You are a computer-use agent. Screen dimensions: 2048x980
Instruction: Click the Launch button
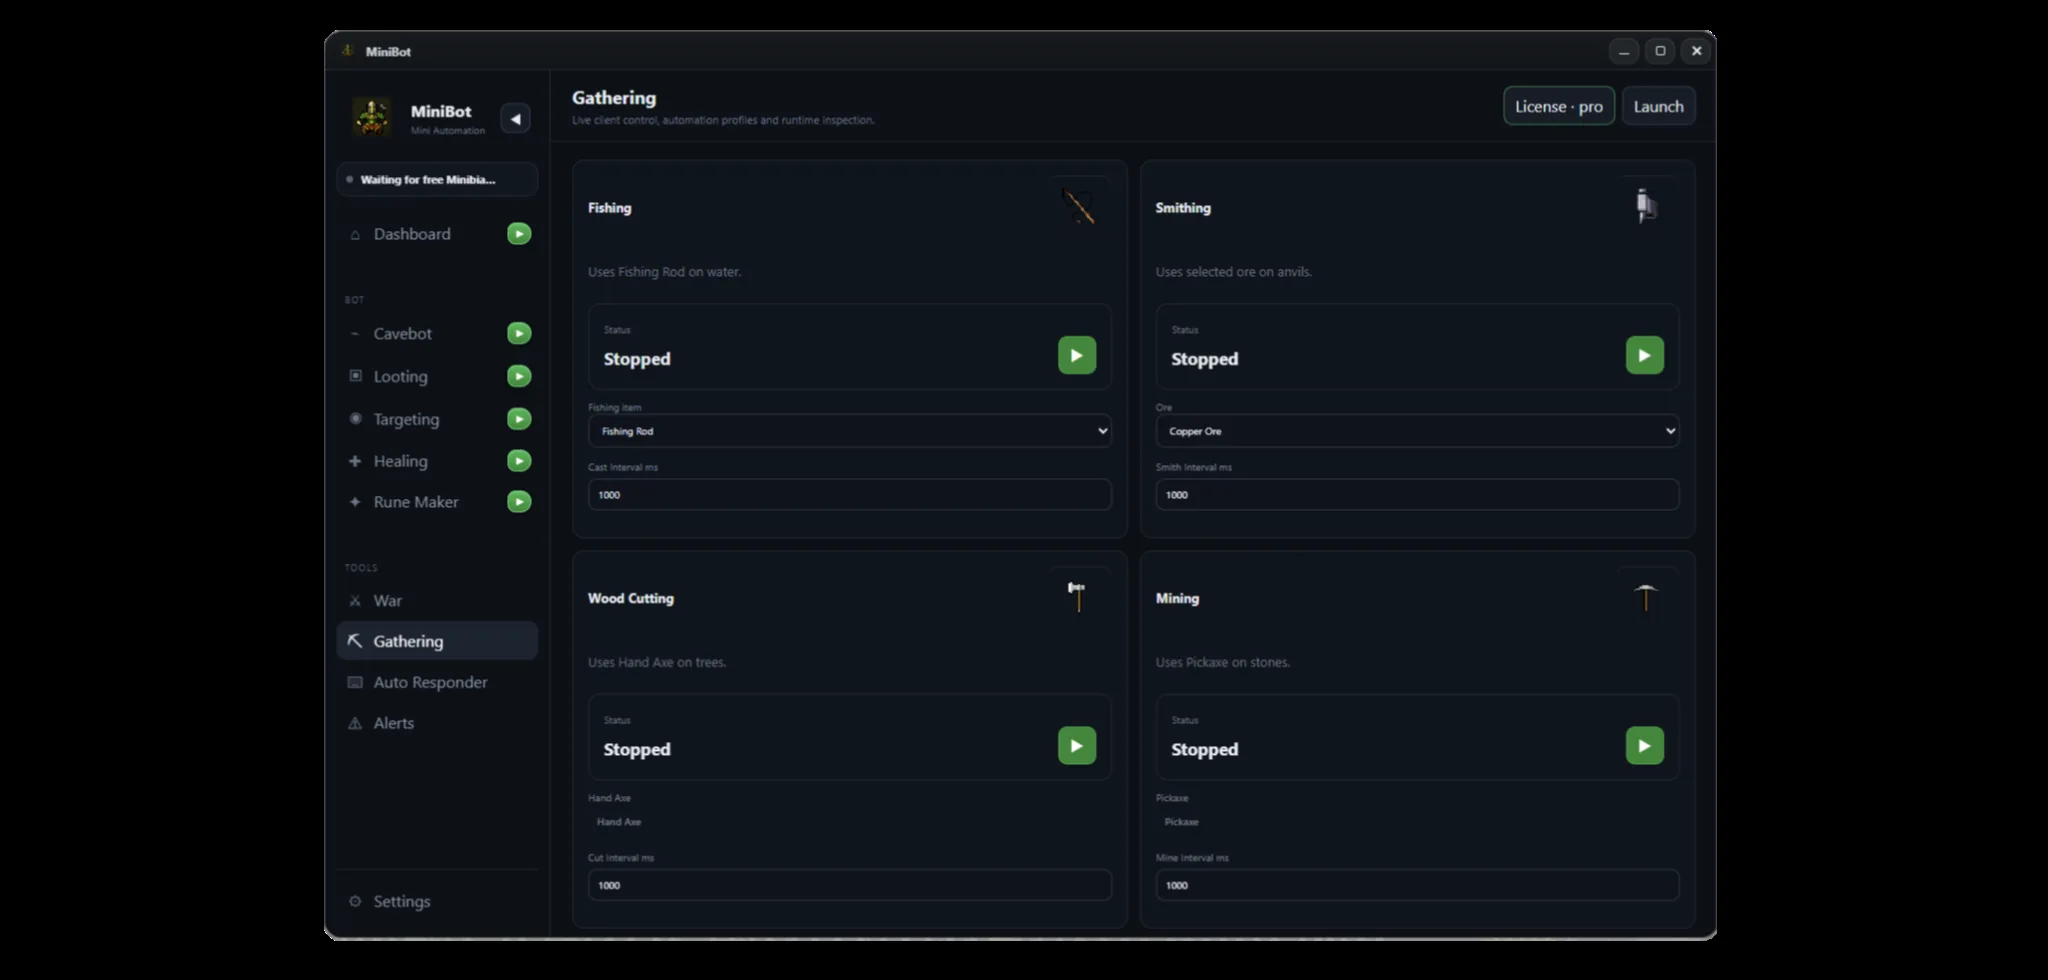1658,106
